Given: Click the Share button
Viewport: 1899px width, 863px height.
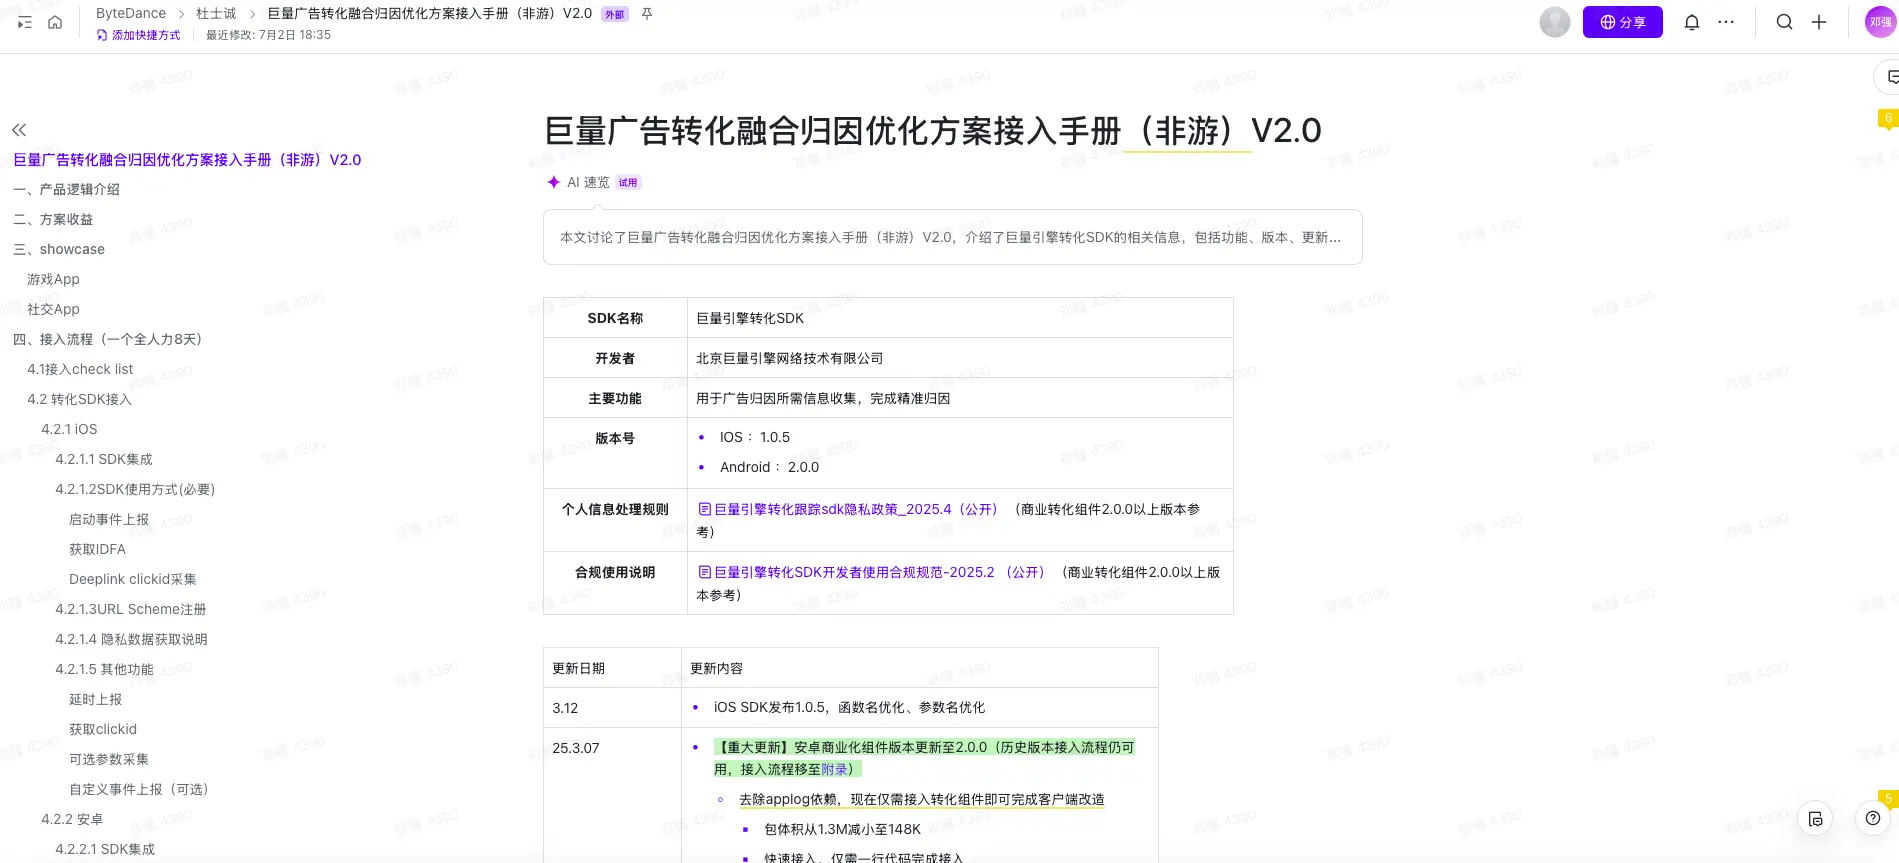Looking at the screenshot, I should (x=1622, y=22).
